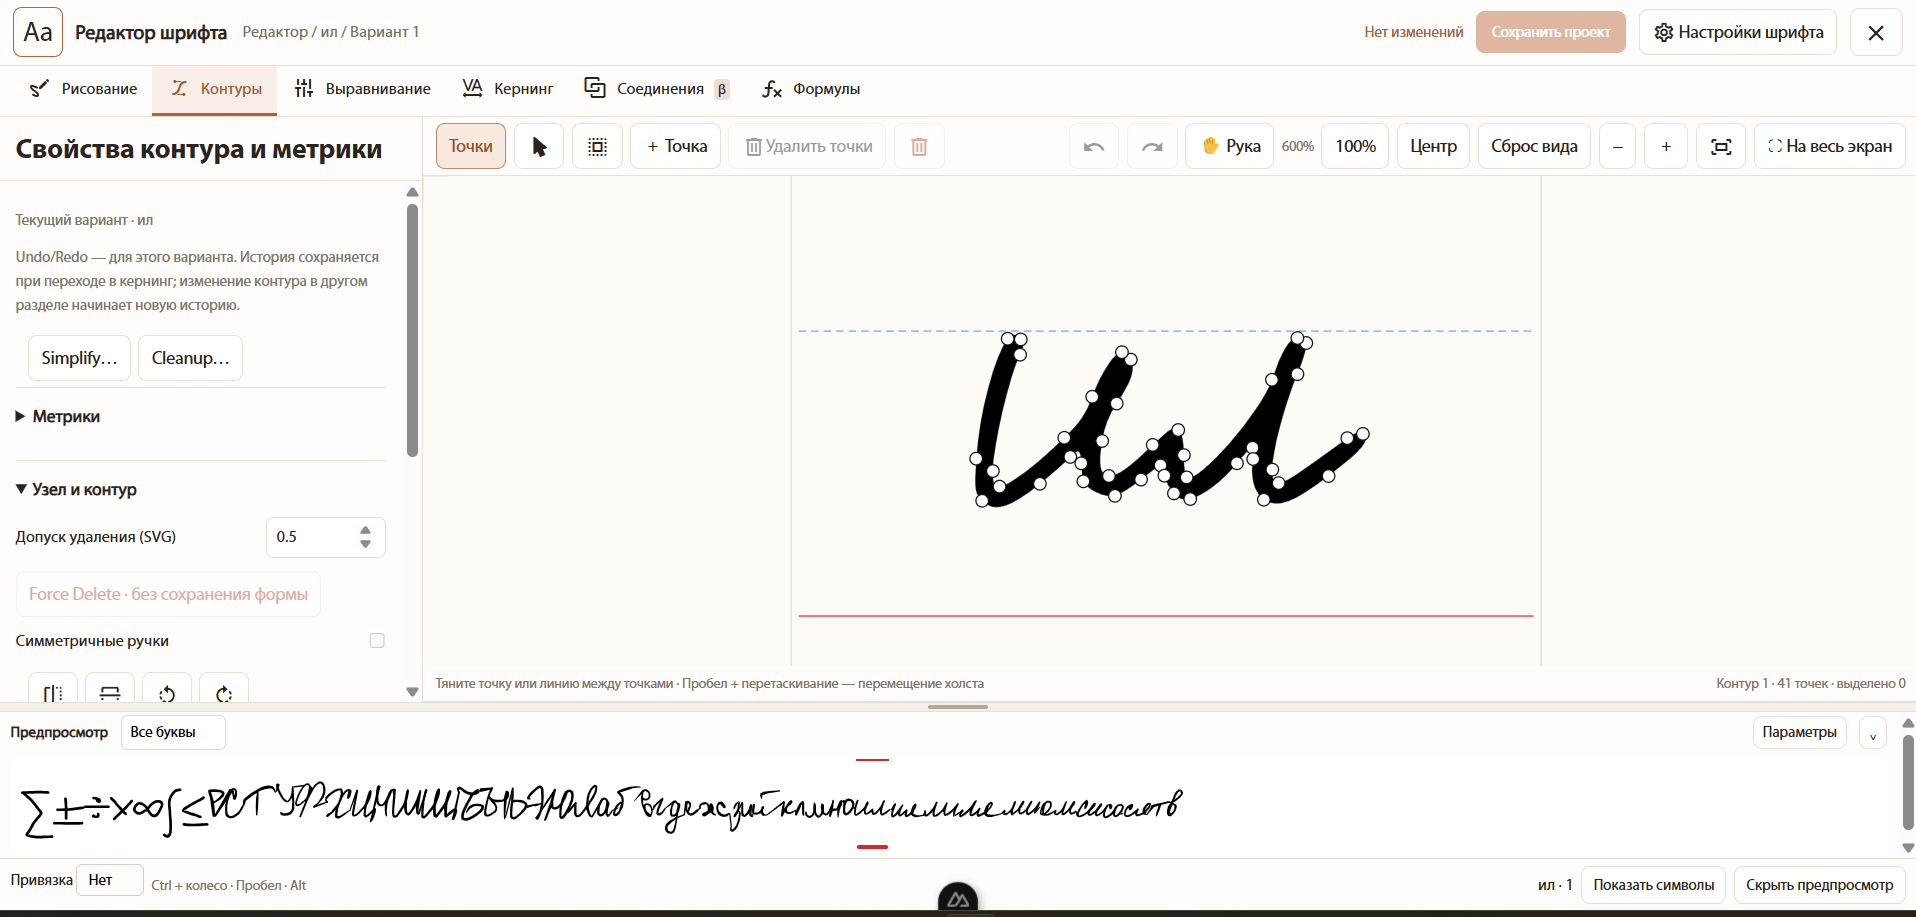
Task: Click the fit-to-view frame icon
Action: click(x=1721, y=147)
